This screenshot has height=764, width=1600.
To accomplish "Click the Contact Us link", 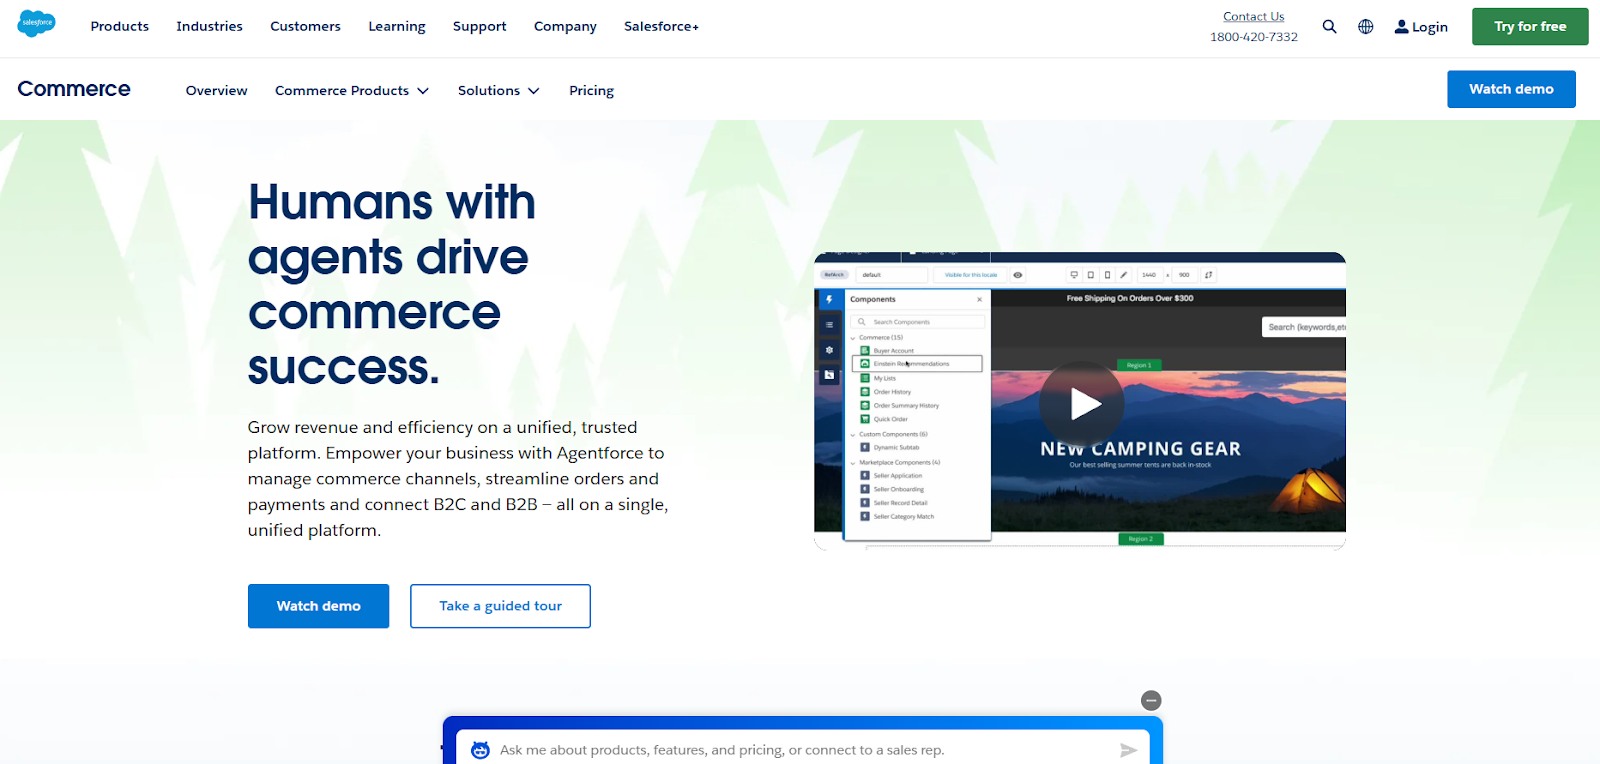I will [x=1254, y=17].
